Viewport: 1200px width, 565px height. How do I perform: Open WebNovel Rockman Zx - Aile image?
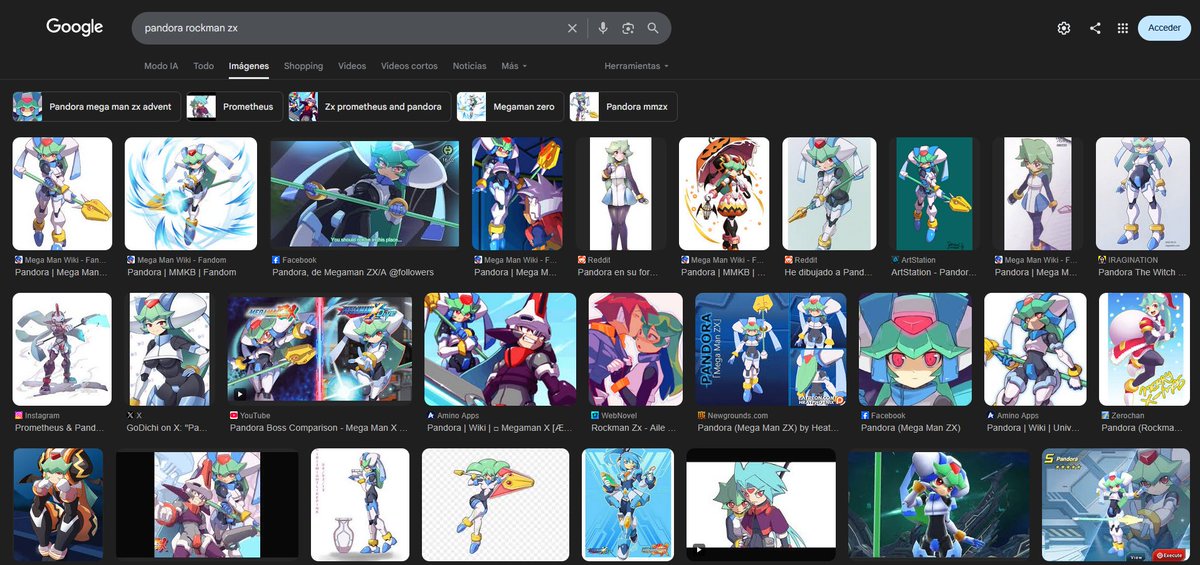(x=635, y=349)
